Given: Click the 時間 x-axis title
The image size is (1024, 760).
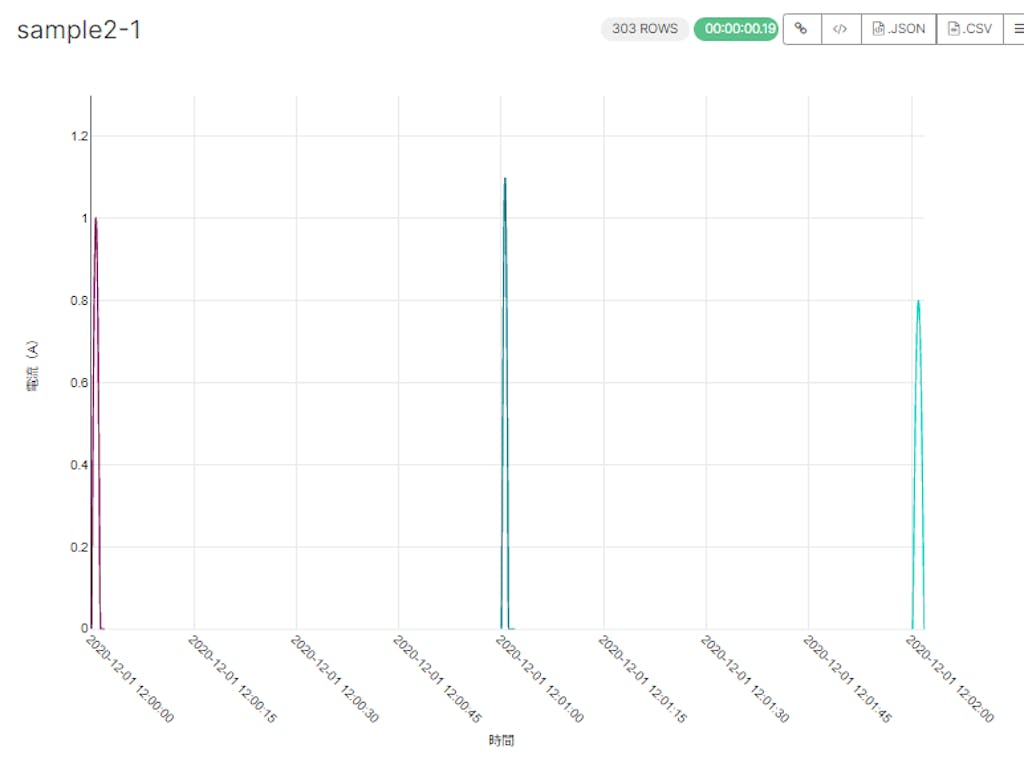Looking at the screenshot, I should 502,740.
